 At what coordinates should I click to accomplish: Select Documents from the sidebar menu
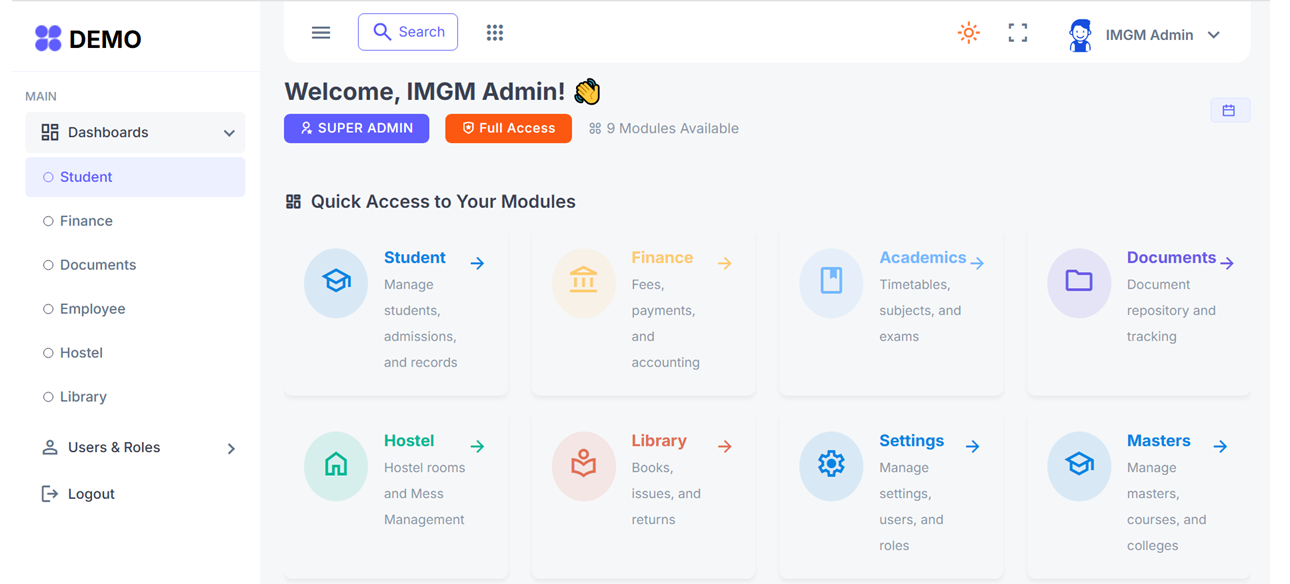[101, 264]
